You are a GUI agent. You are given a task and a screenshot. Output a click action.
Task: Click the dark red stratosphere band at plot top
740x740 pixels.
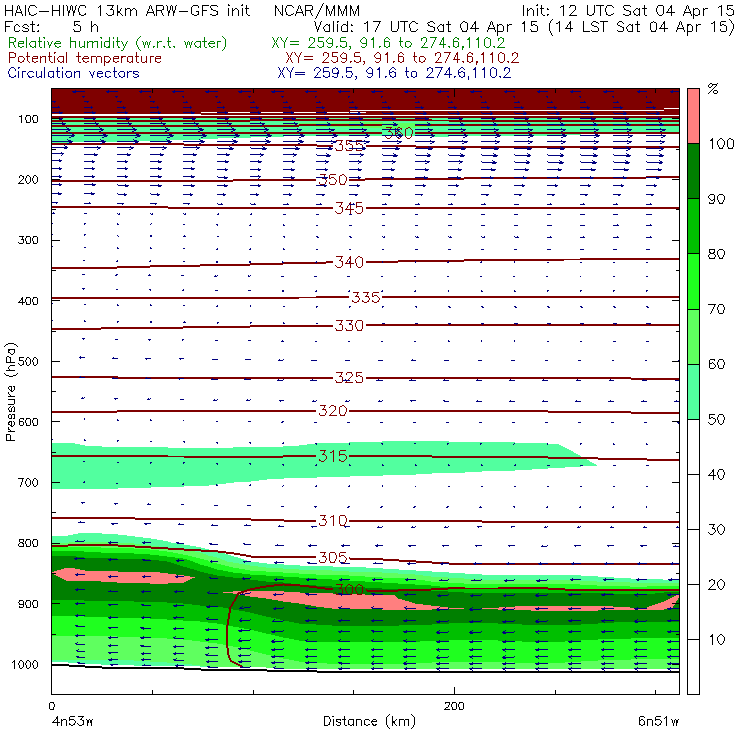pyautogui.click(x=365, y=101)
